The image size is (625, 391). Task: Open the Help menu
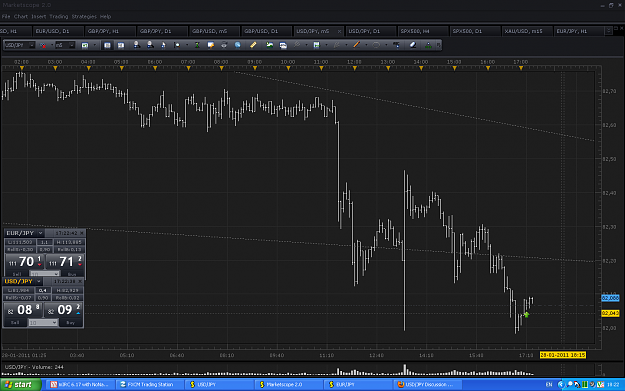coord(105,17)
